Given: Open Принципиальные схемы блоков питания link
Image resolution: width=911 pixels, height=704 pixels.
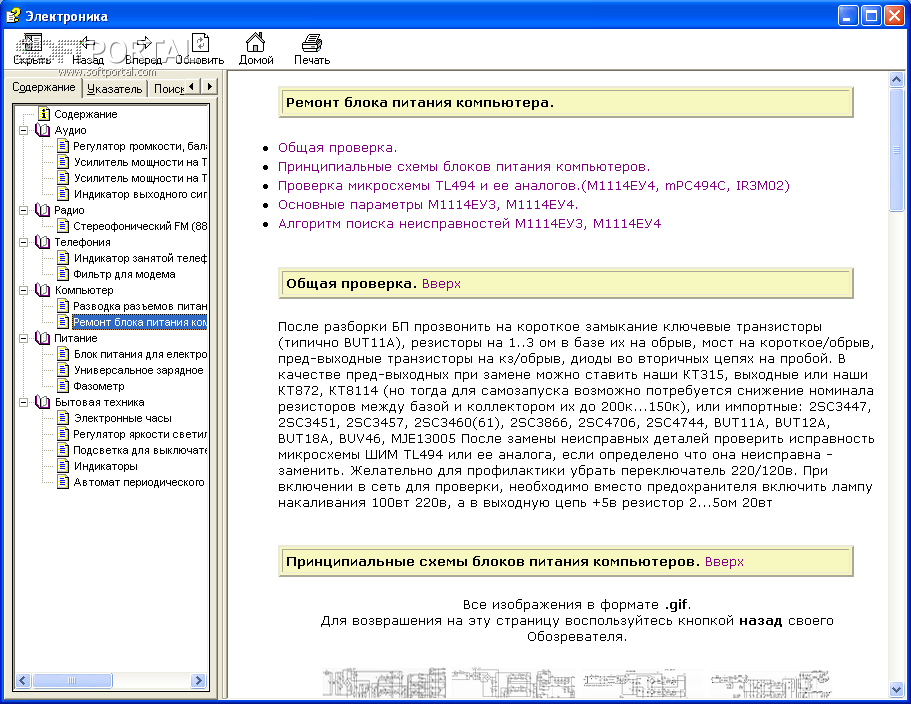Looking at the screenshot, I should pos(464,167).
